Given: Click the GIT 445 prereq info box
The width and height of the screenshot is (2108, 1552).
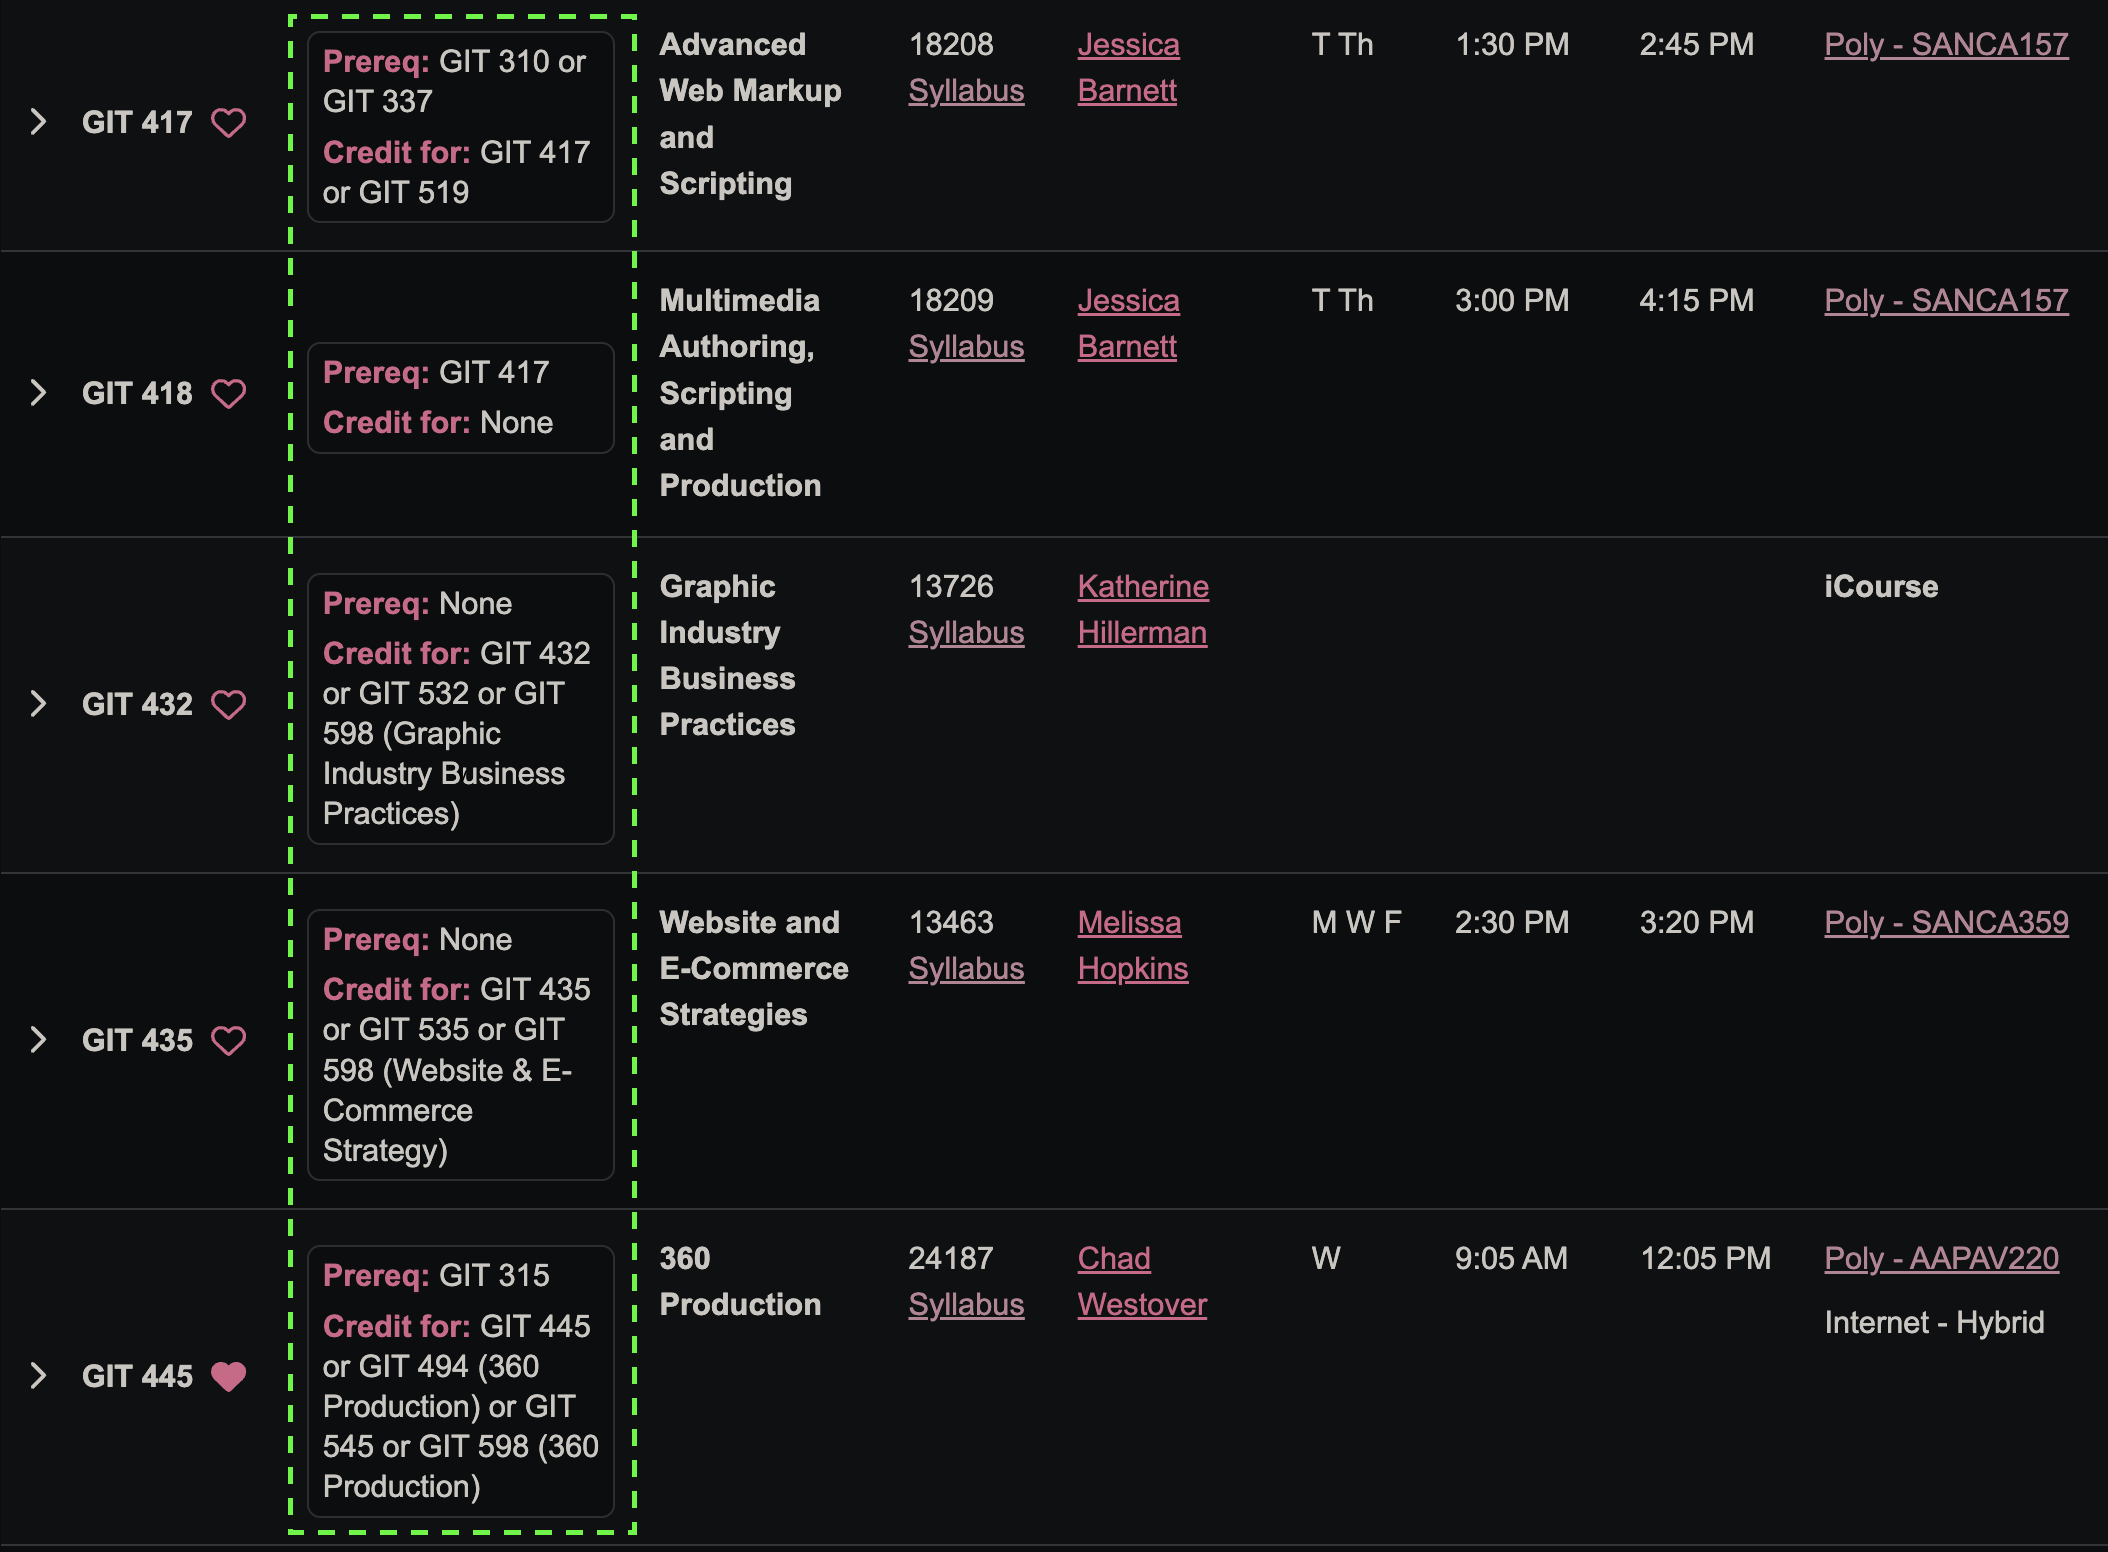Looking at the screenshot, I should 461,1381.
